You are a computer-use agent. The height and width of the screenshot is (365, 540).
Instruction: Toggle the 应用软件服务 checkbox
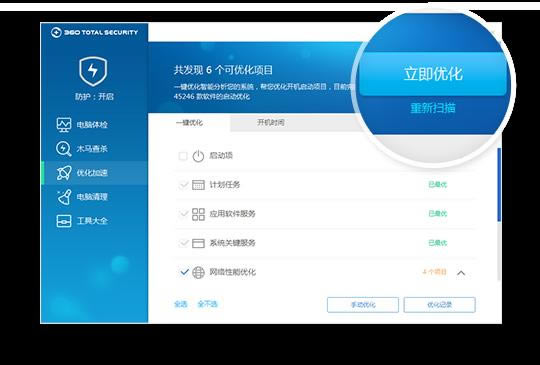(x=183, y=214)
